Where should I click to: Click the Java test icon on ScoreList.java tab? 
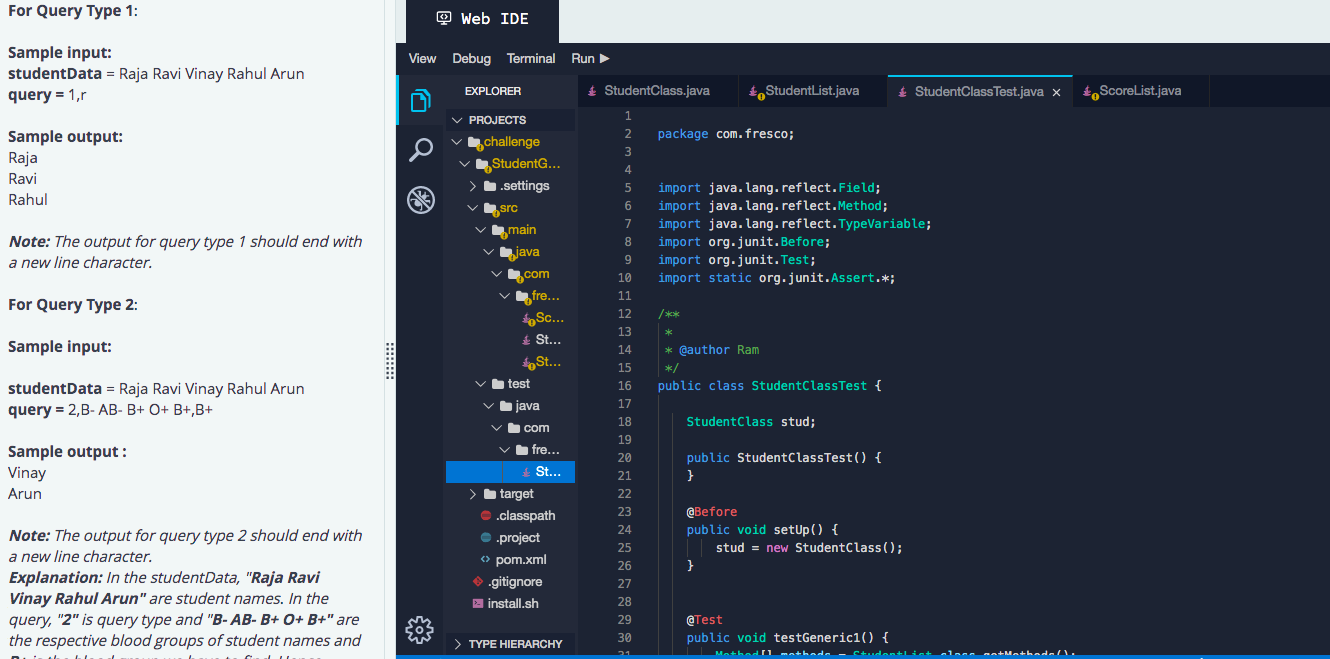[1088, 90]
